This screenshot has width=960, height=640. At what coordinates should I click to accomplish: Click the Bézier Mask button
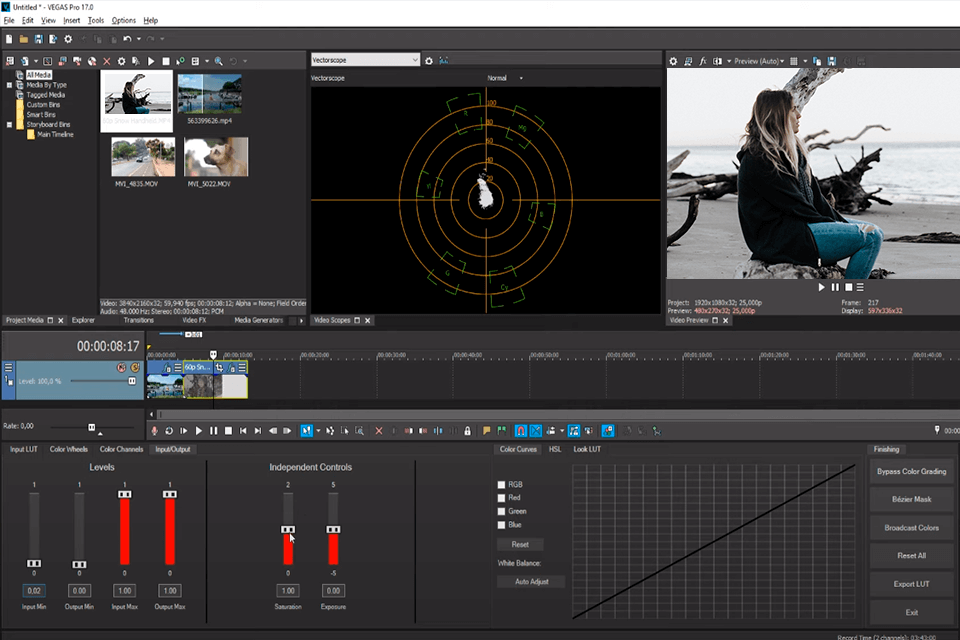tap(911, 499)
